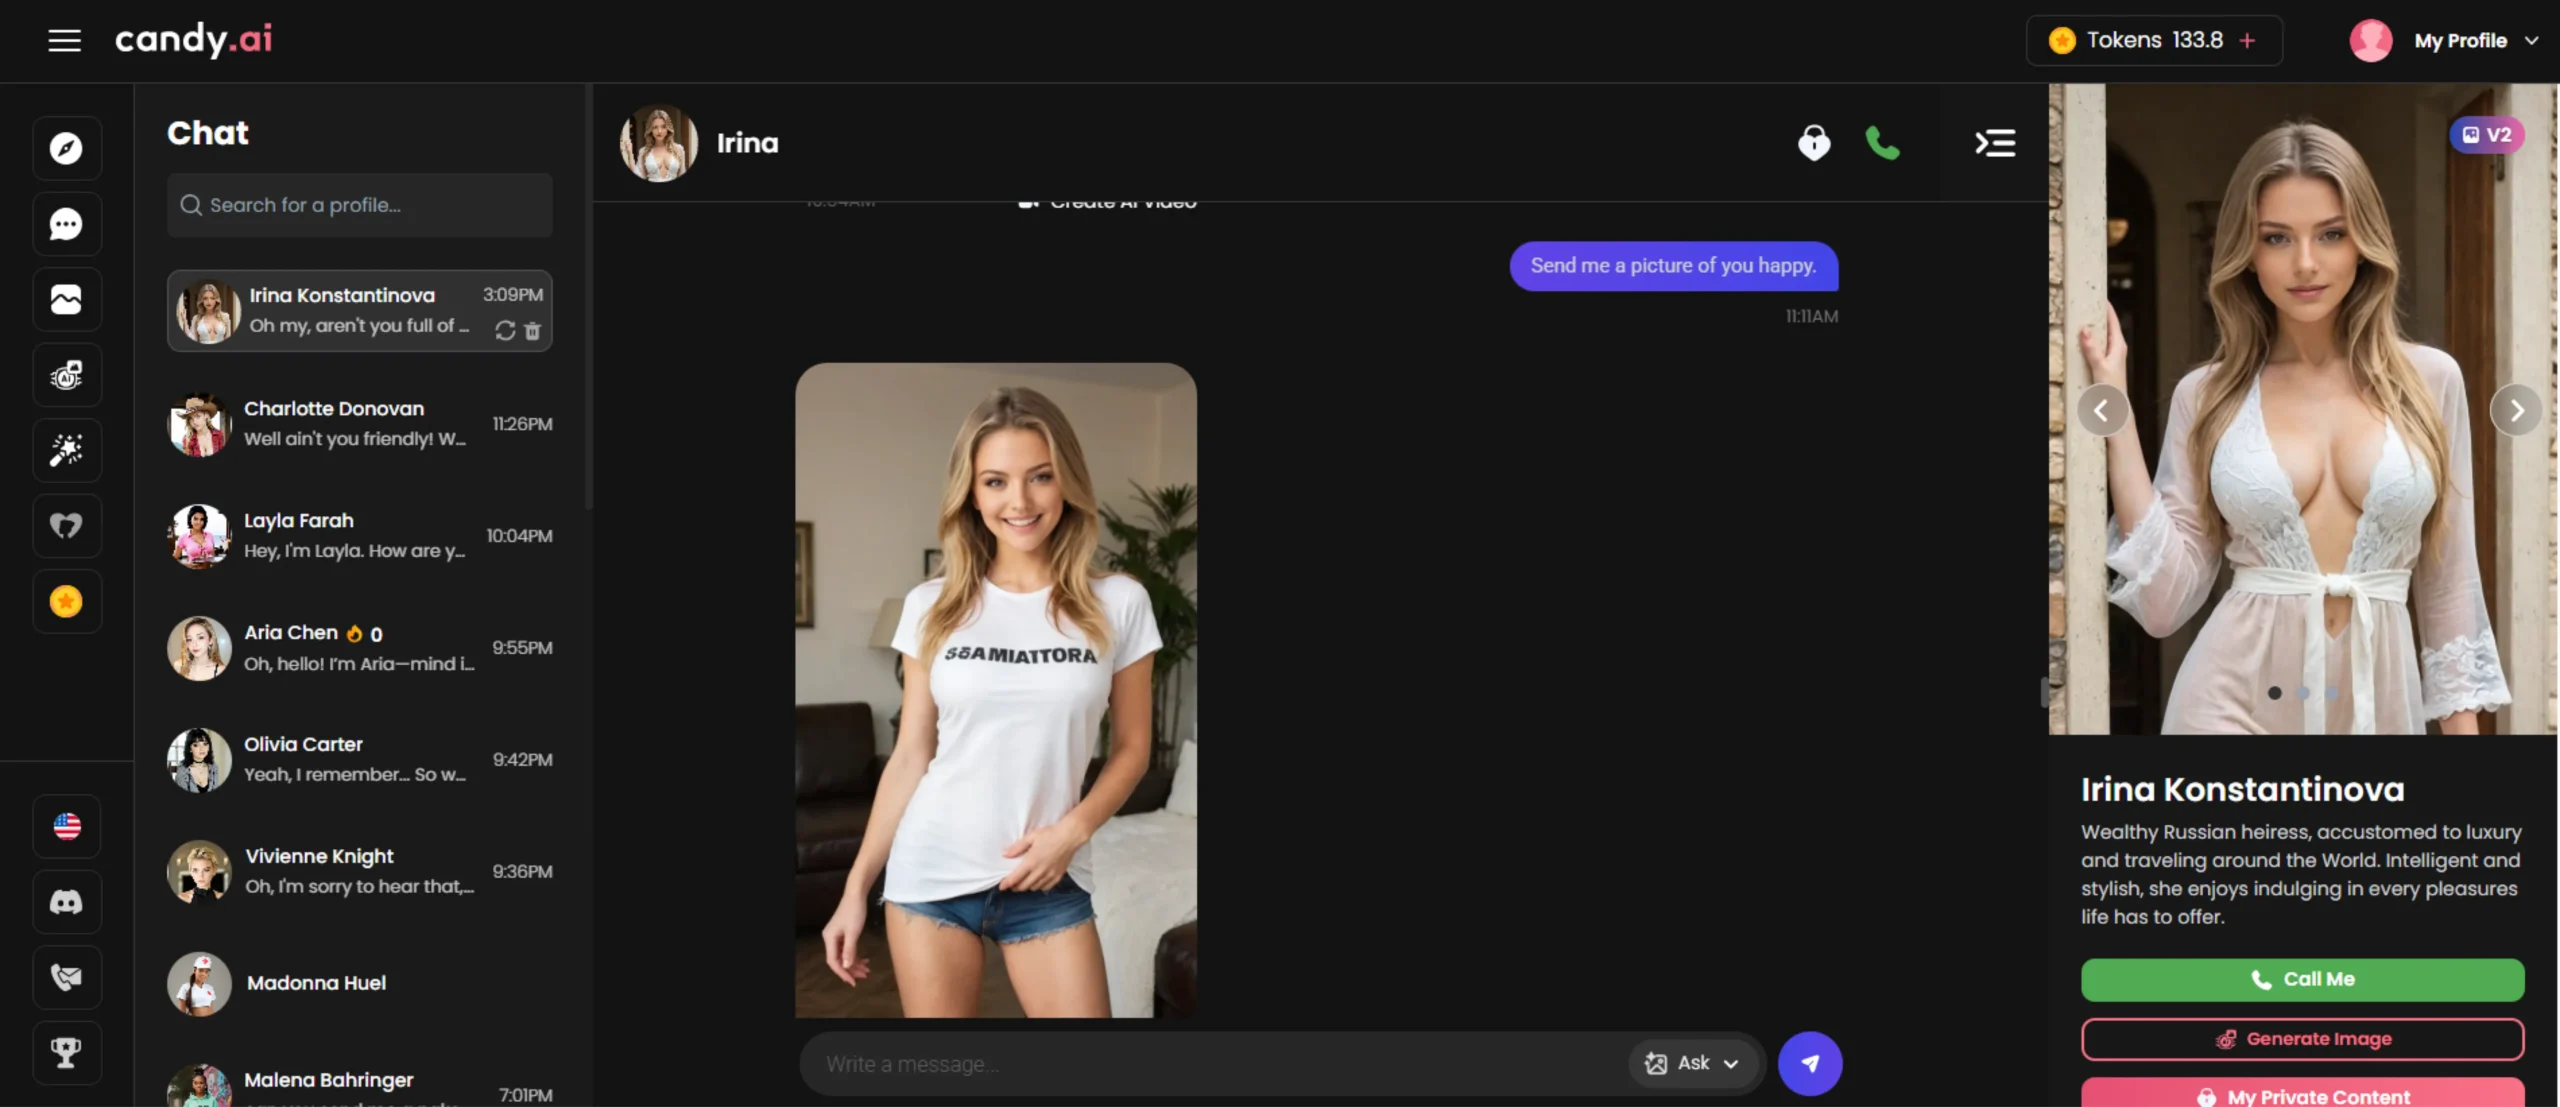Viewport: 2560px width, 1107px height.
Task: Open the Ask dropdown in message box
Action: pos(1693,1063)
